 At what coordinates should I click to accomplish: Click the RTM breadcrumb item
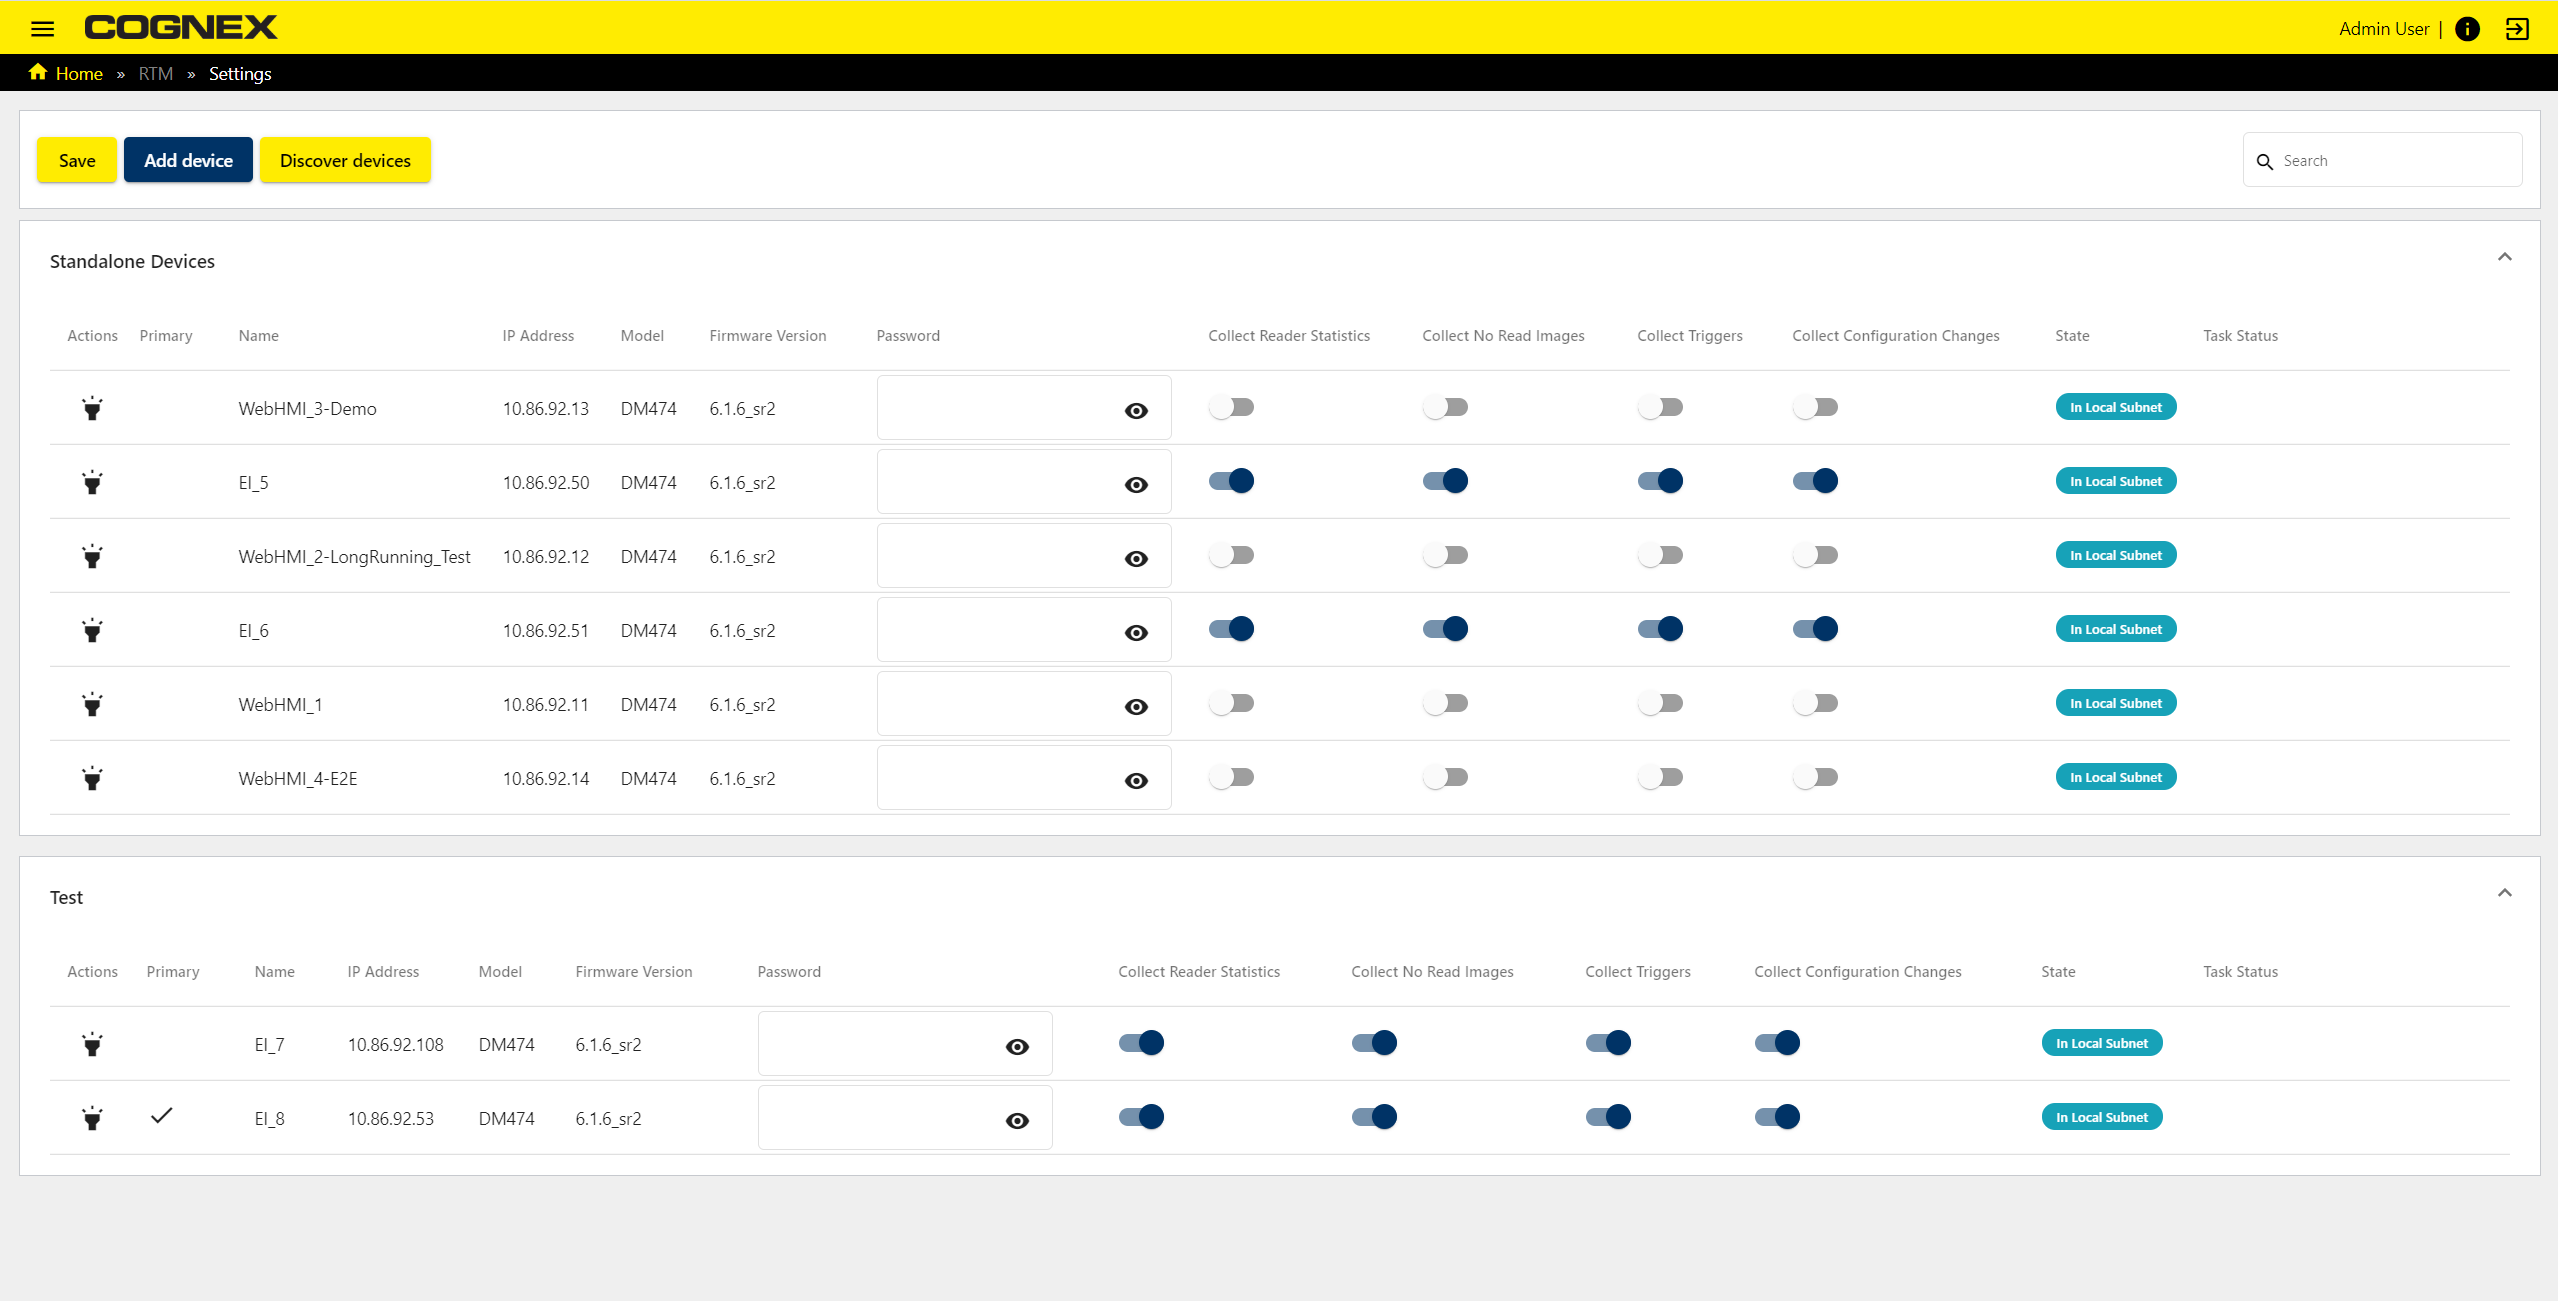(x=155, y=73)
